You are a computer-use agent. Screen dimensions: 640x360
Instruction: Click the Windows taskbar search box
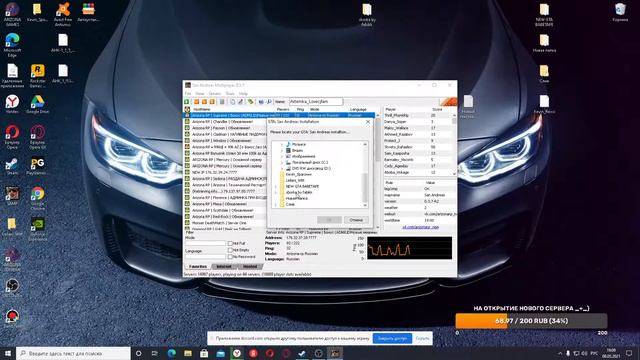(x=73, y=353)
